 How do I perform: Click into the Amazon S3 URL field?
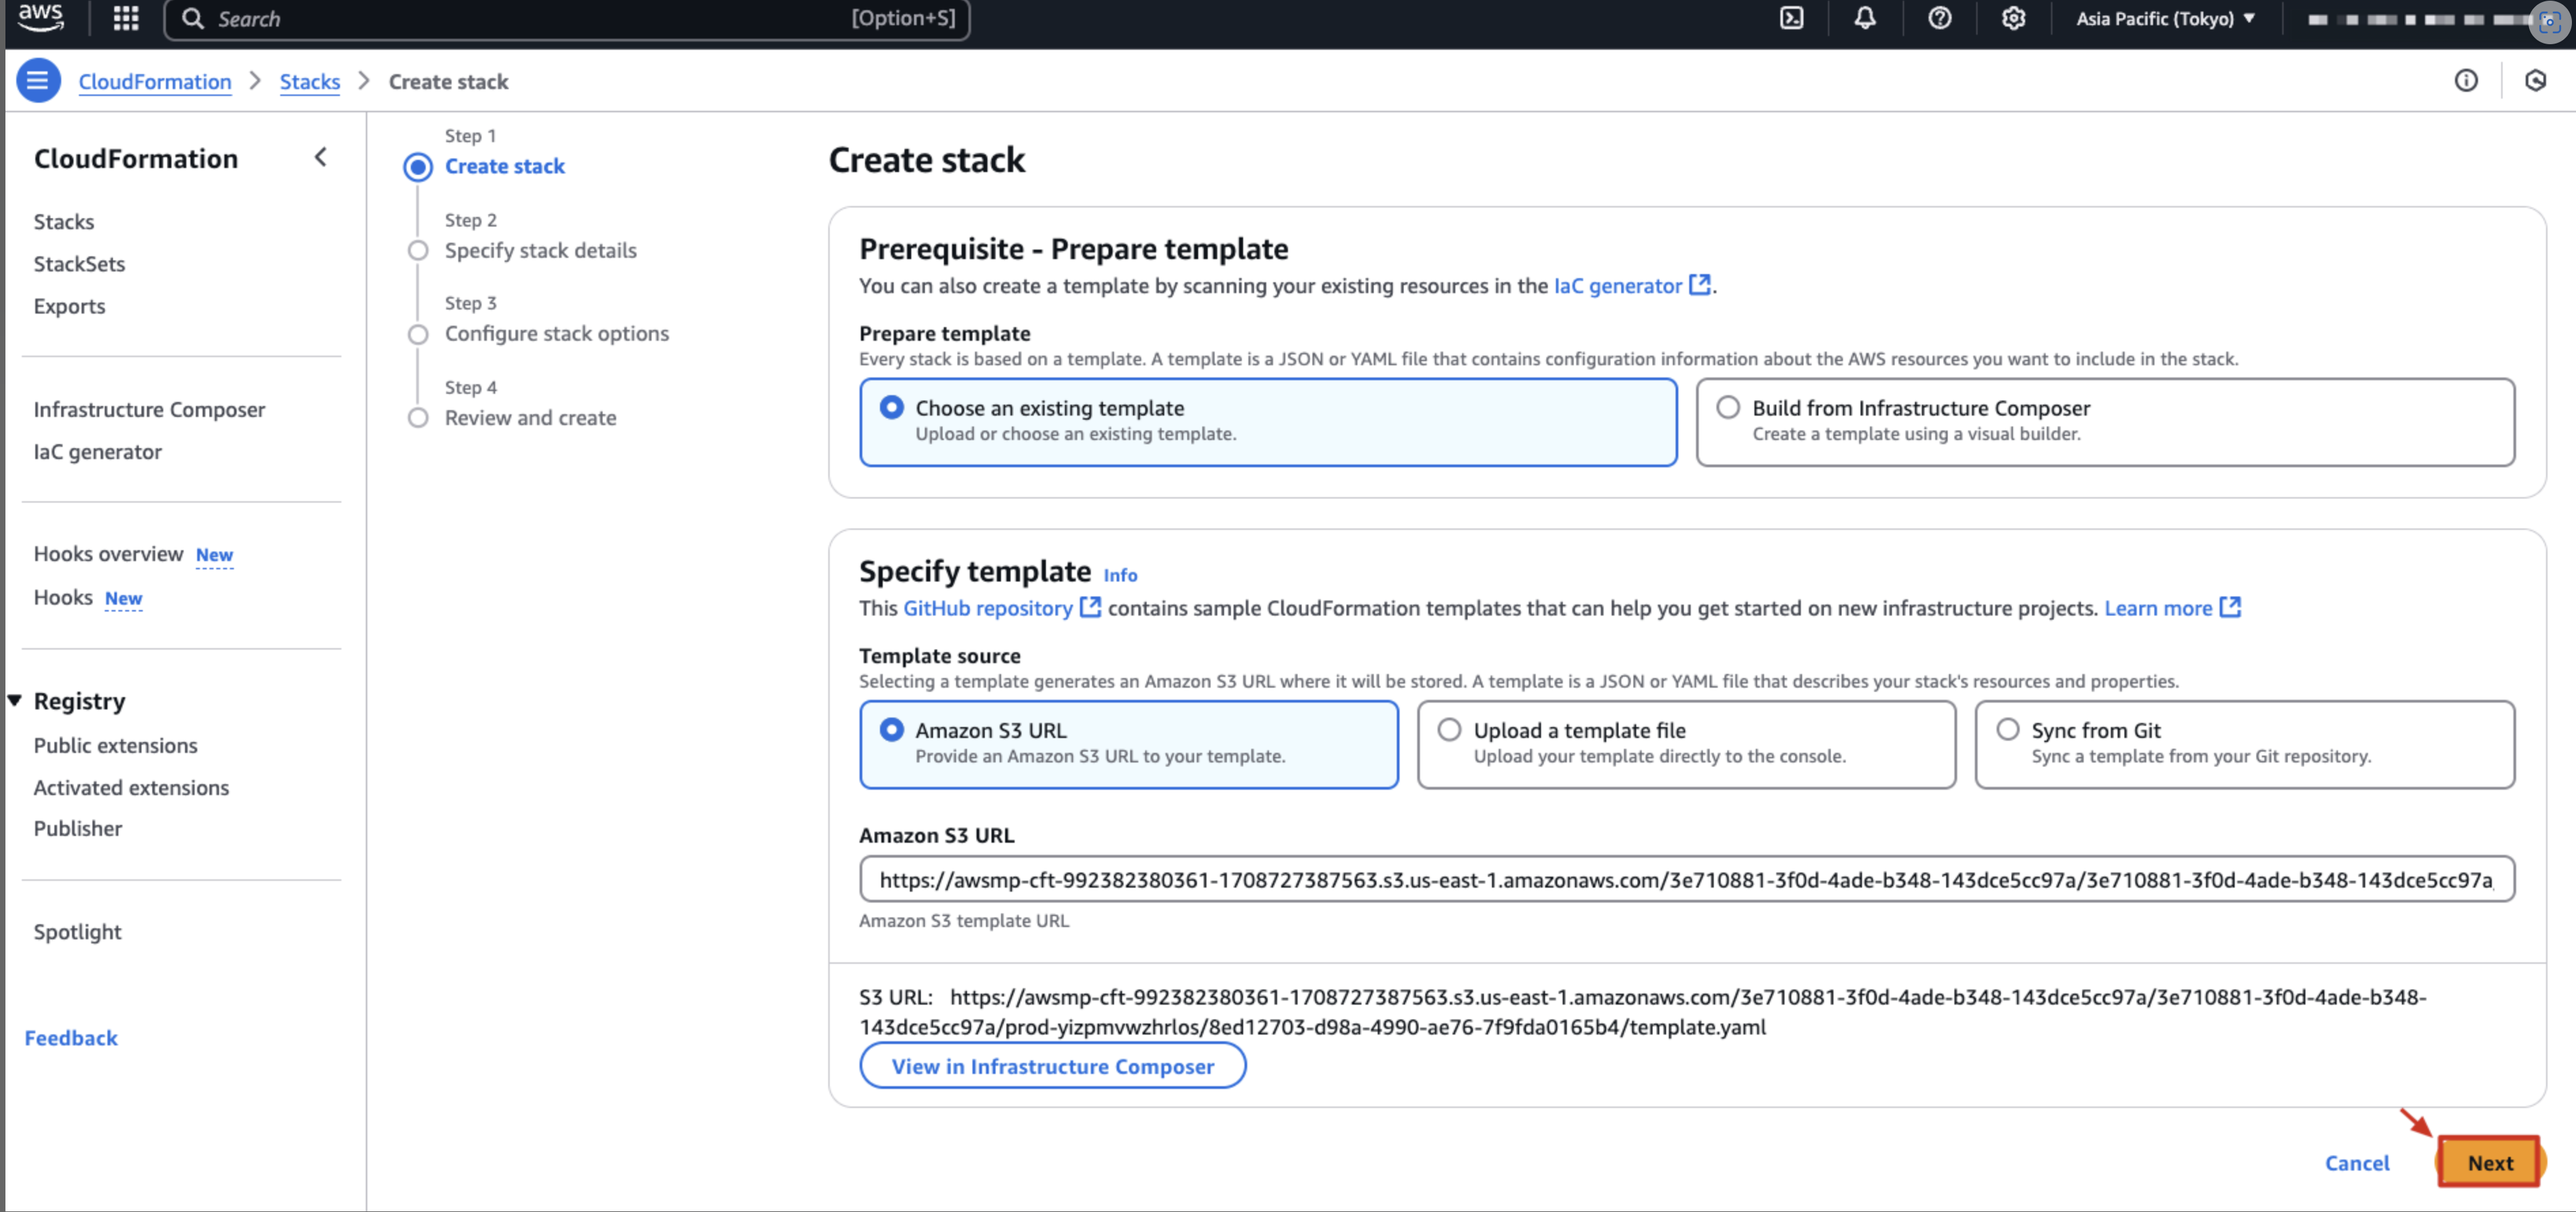[1685, 880]
